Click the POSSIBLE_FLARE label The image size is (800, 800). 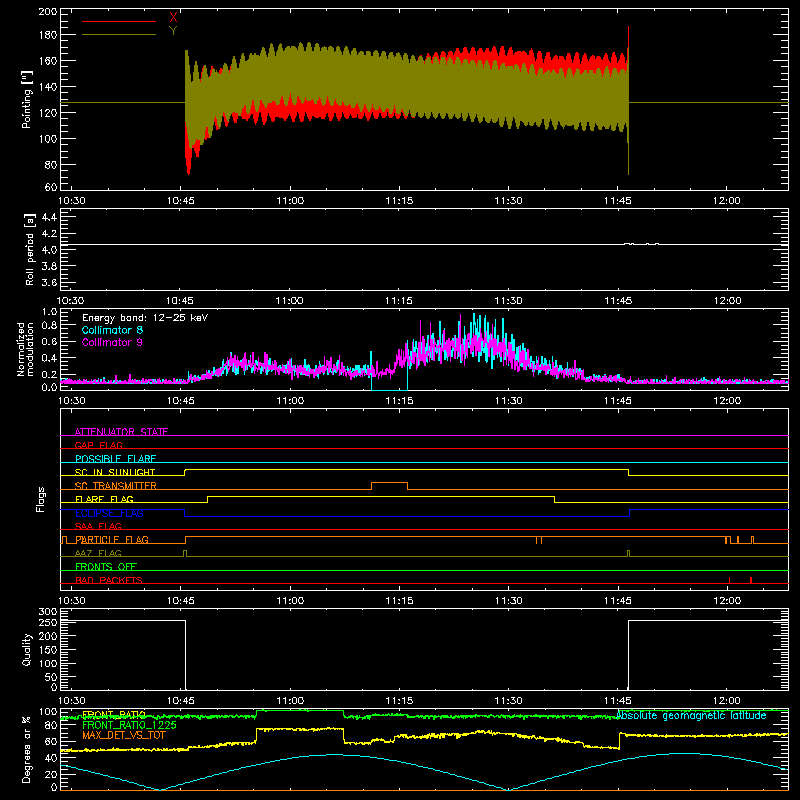[x=115, y=459]
